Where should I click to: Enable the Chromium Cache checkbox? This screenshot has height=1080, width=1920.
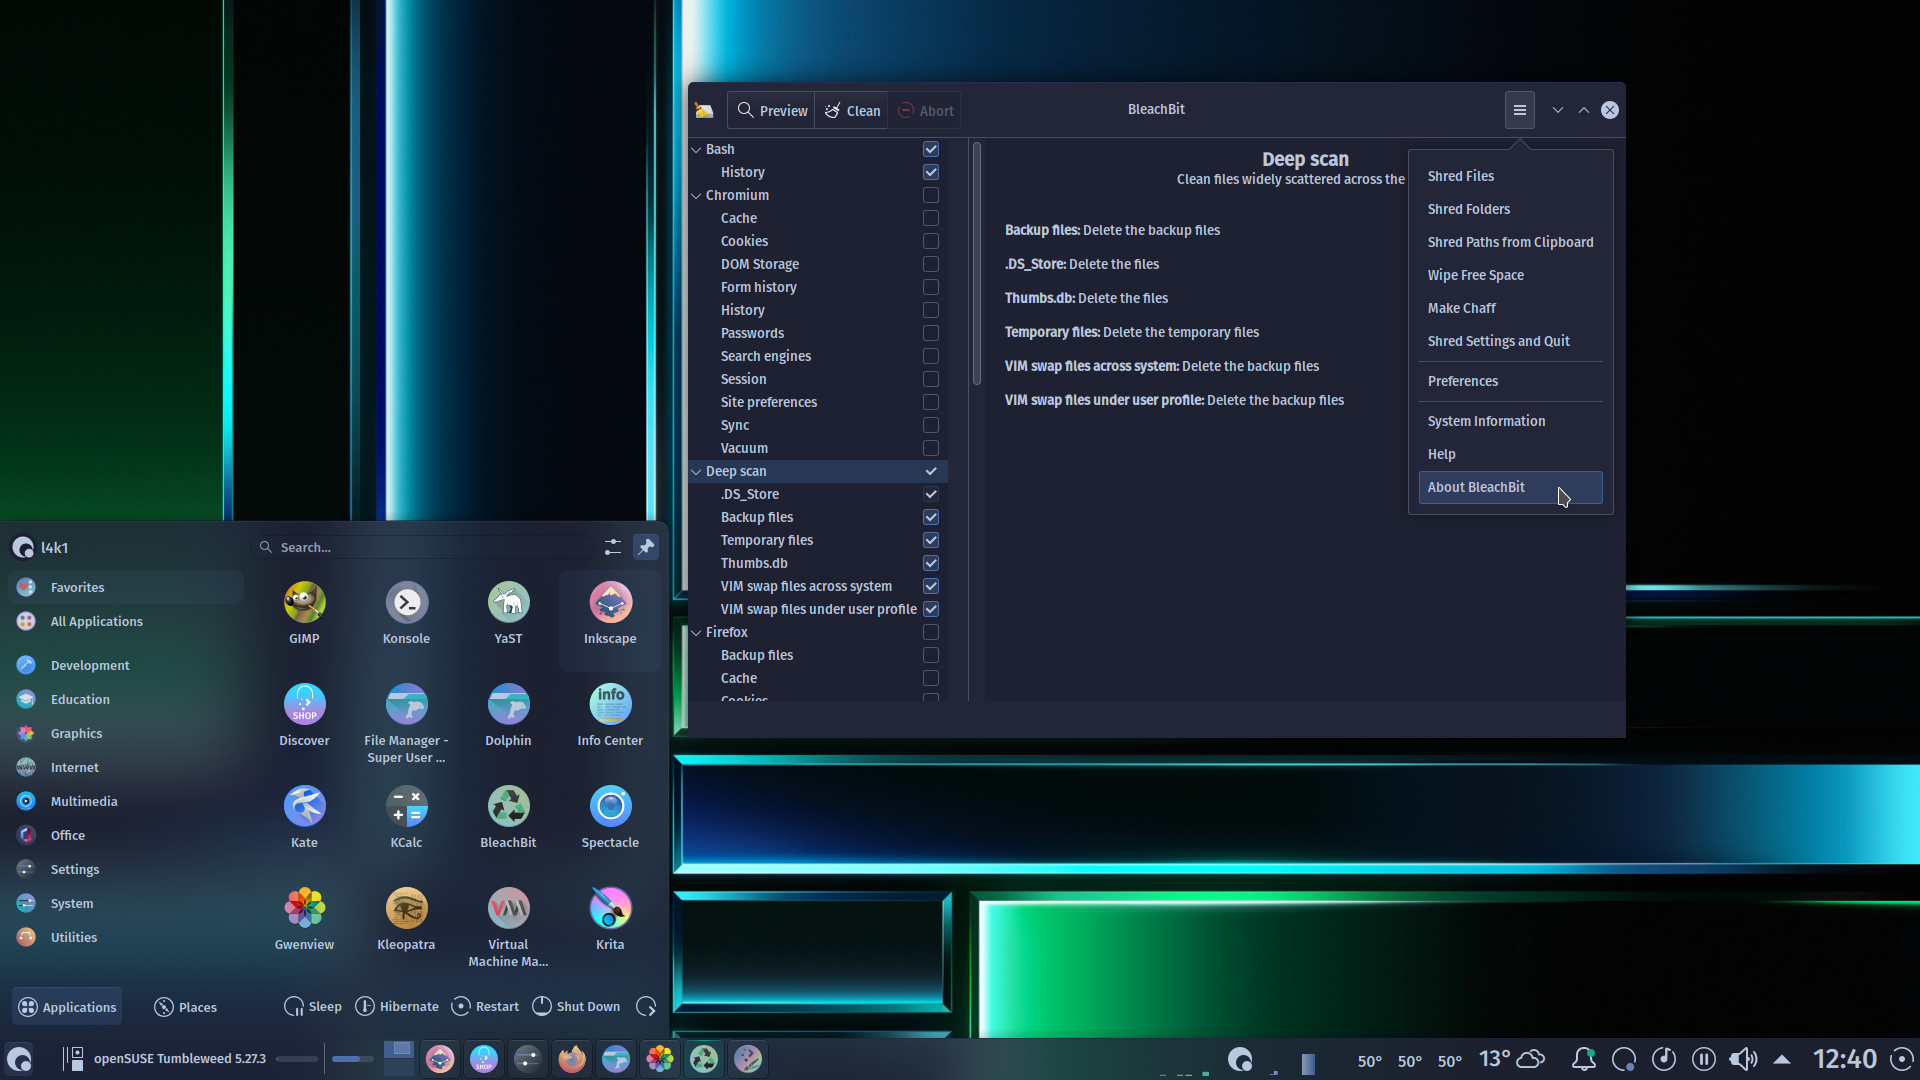[x=931, y=218]
